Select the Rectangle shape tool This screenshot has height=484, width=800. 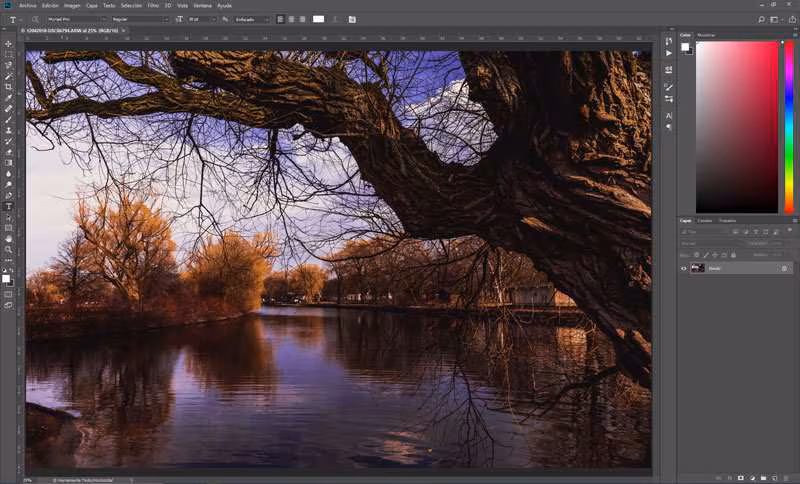point(8,228)
